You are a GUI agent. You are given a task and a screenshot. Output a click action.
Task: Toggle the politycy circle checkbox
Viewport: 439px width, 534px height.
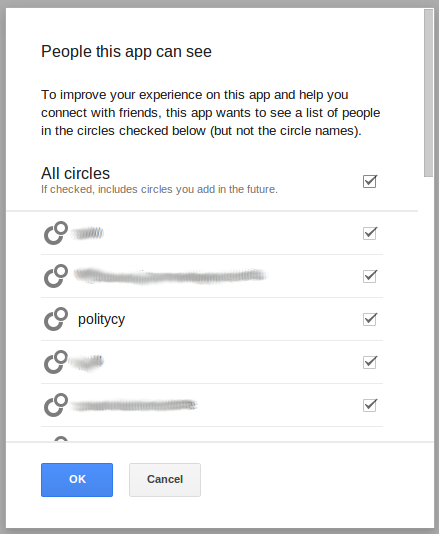point(370,319)
